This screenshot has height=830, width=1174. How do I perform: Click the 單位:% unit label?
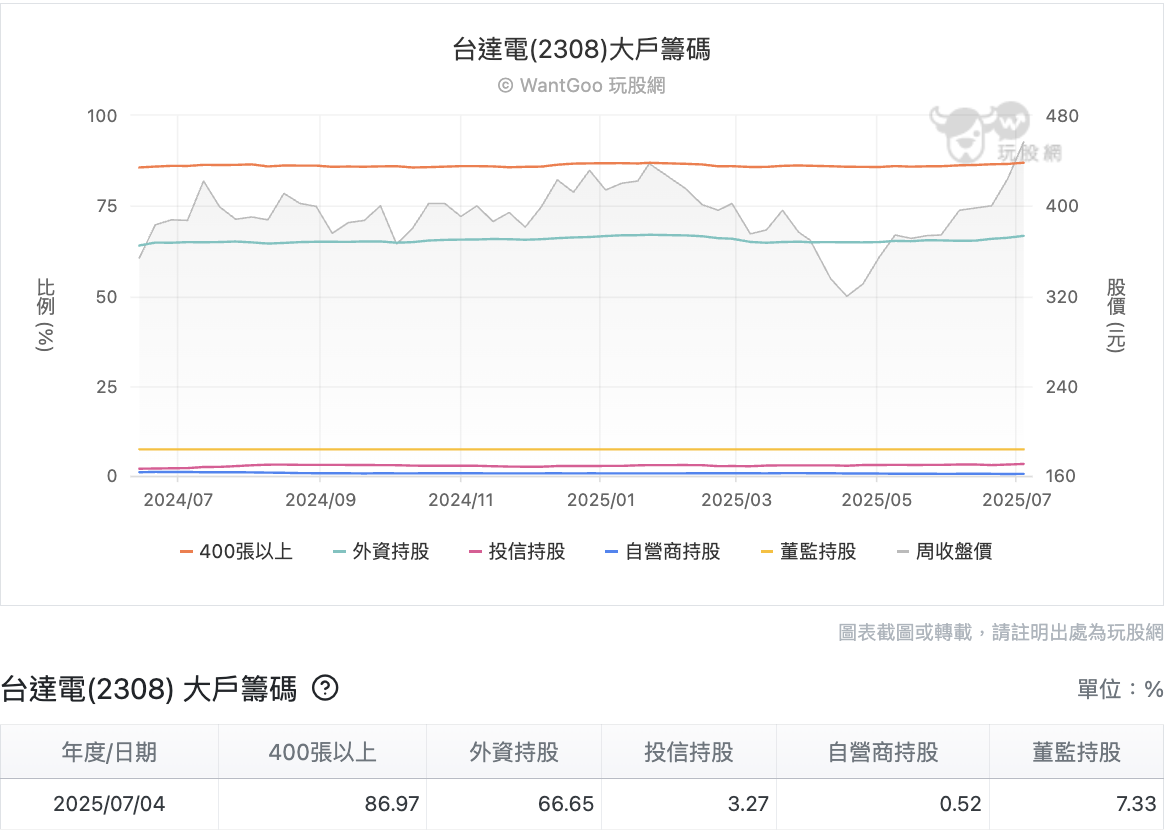1120,689
